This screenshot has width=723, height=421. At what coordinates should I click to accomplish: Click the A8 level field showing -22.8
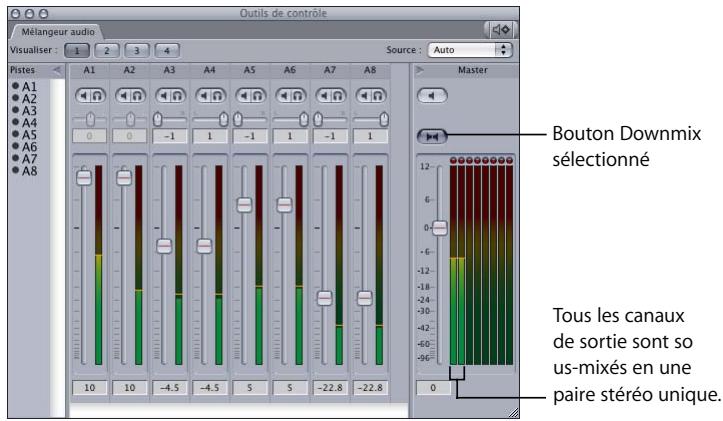pos(370,388)
